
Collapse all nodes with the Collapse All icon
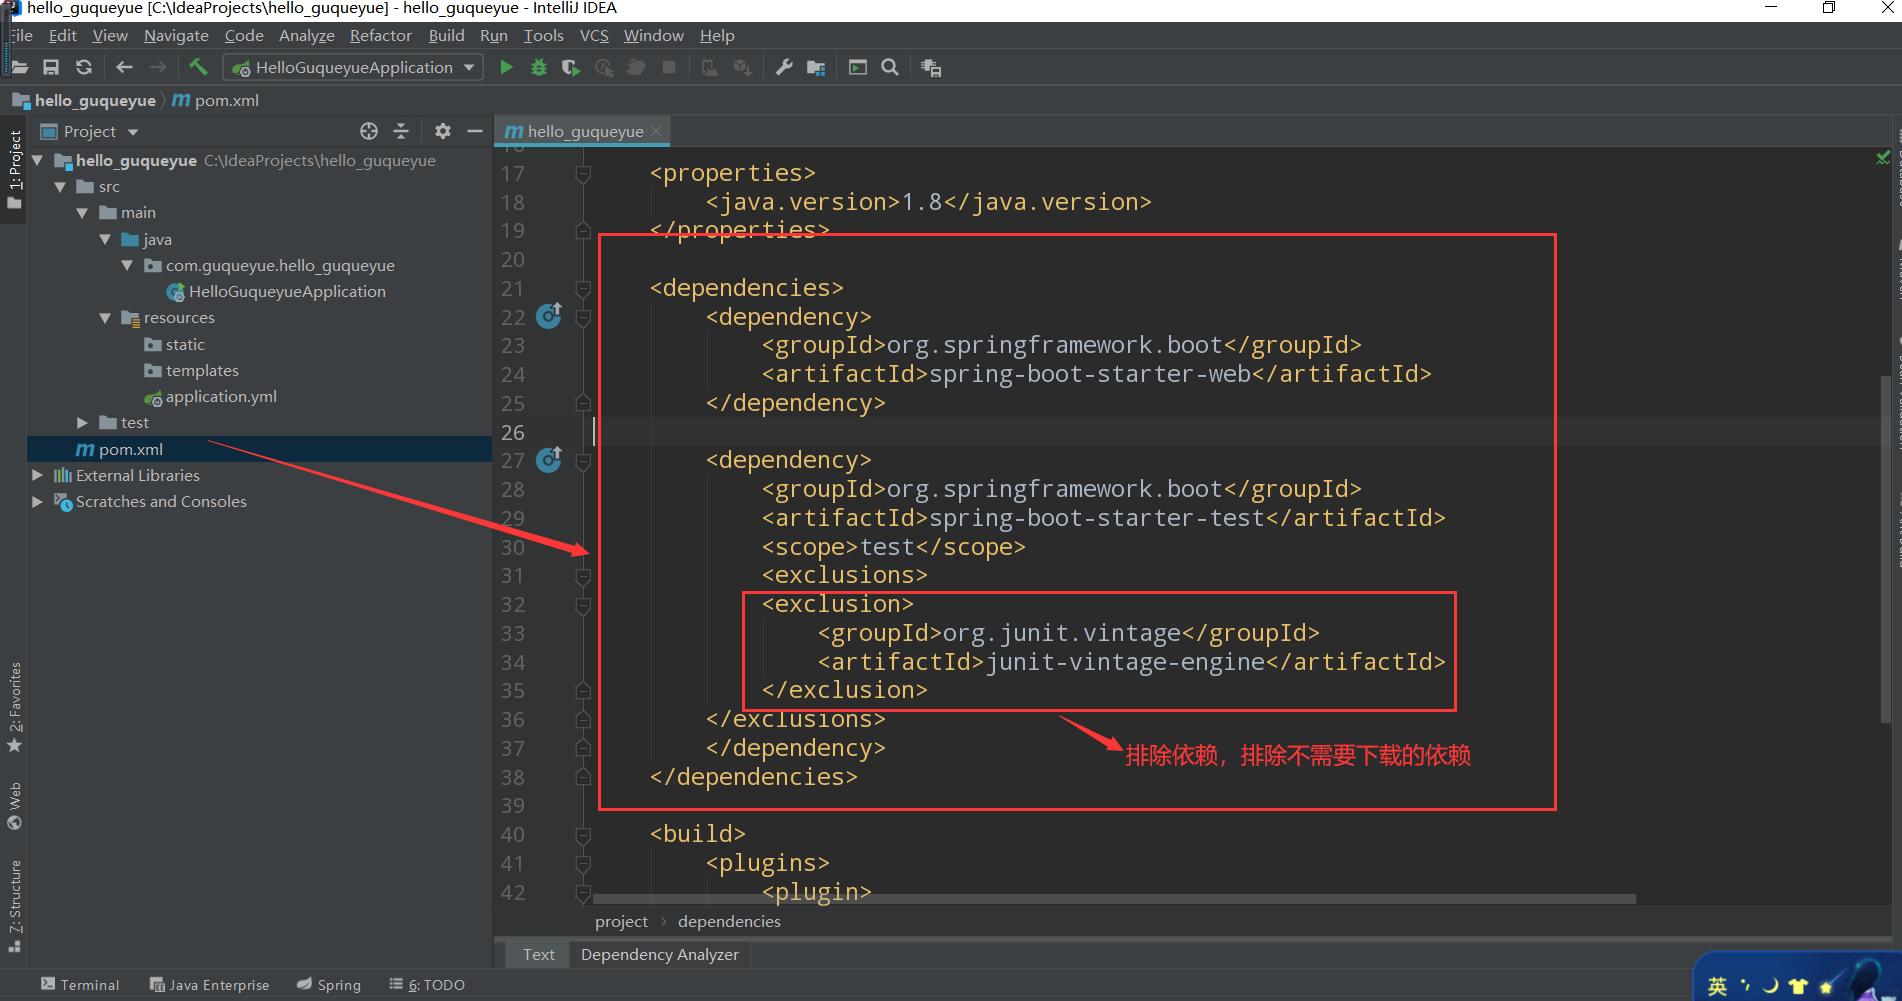pyautogui.click(x=400, y=131)
